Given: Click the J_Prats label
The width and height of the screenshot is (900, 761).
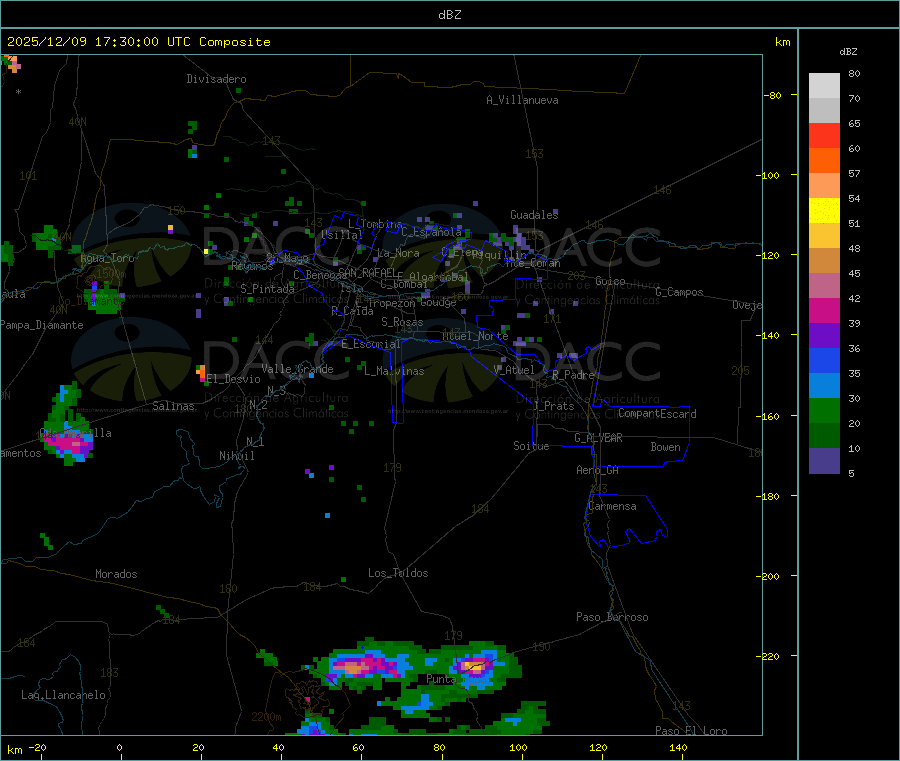Looking at the screenshot, I should click(x=554, y=406).
